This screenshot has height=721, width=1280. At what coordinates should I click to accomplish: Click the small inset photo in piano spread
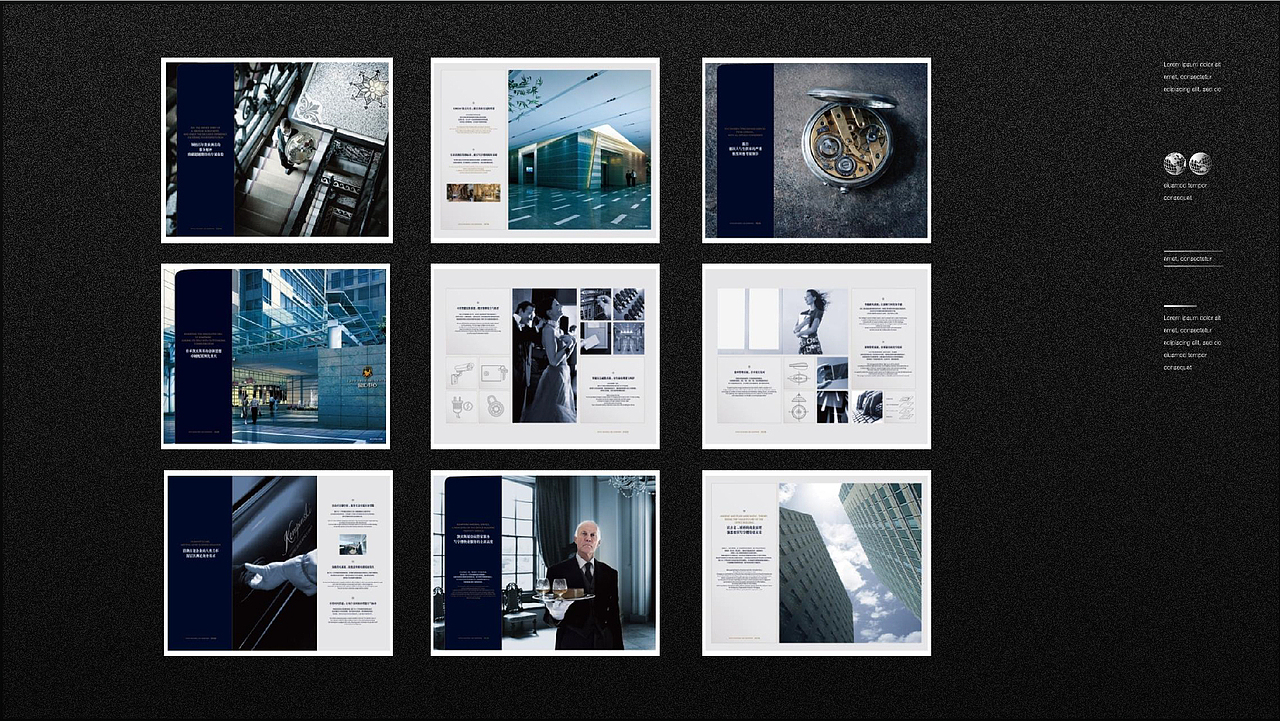(352, 544)
